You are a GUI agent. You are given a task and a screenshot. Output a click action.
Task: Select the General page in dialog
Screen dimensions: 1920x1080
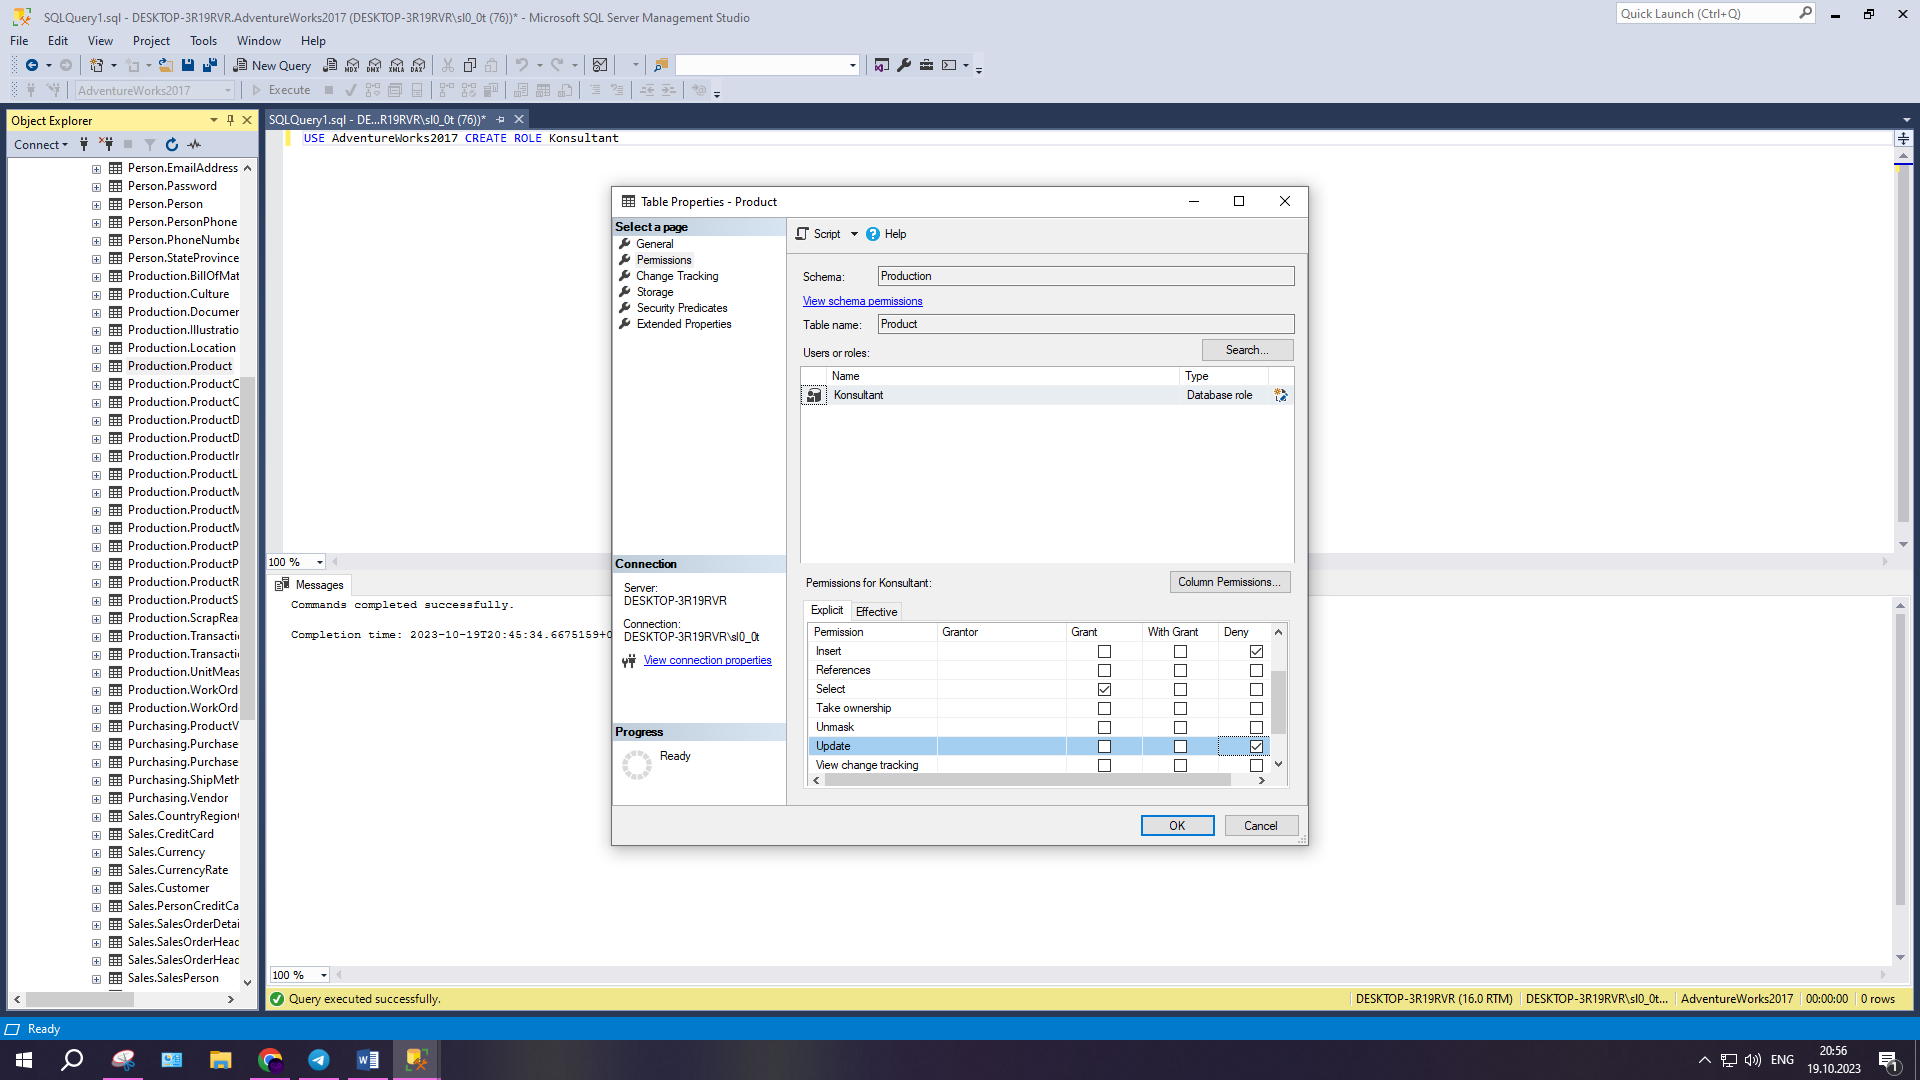[655, 244]
